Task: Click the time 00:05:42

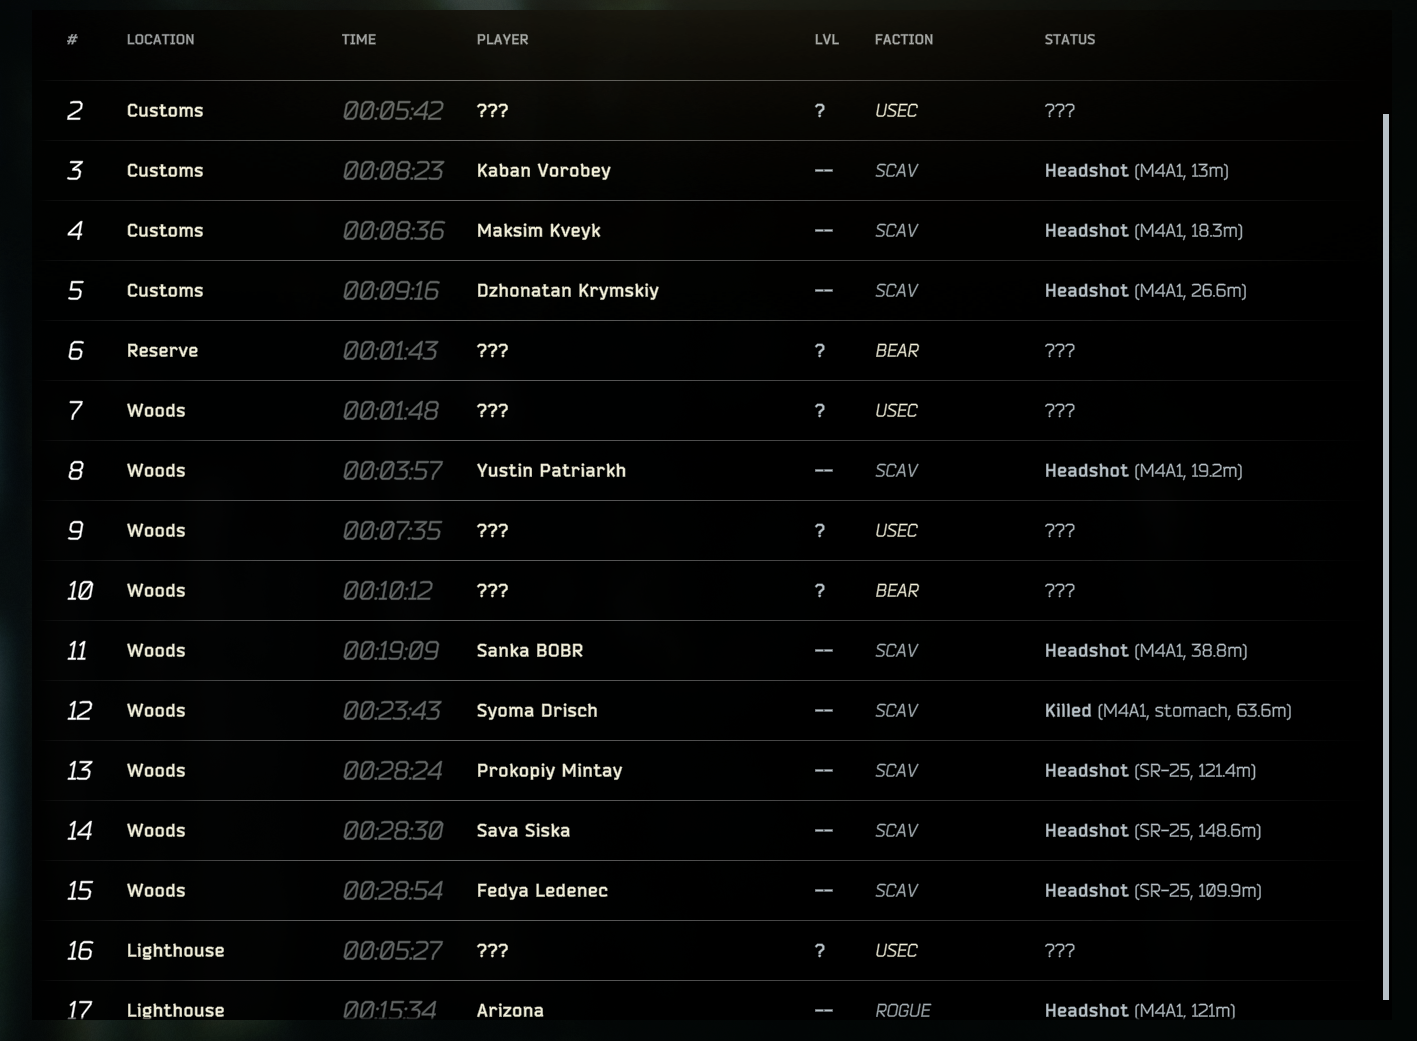Action: (393, 111)
